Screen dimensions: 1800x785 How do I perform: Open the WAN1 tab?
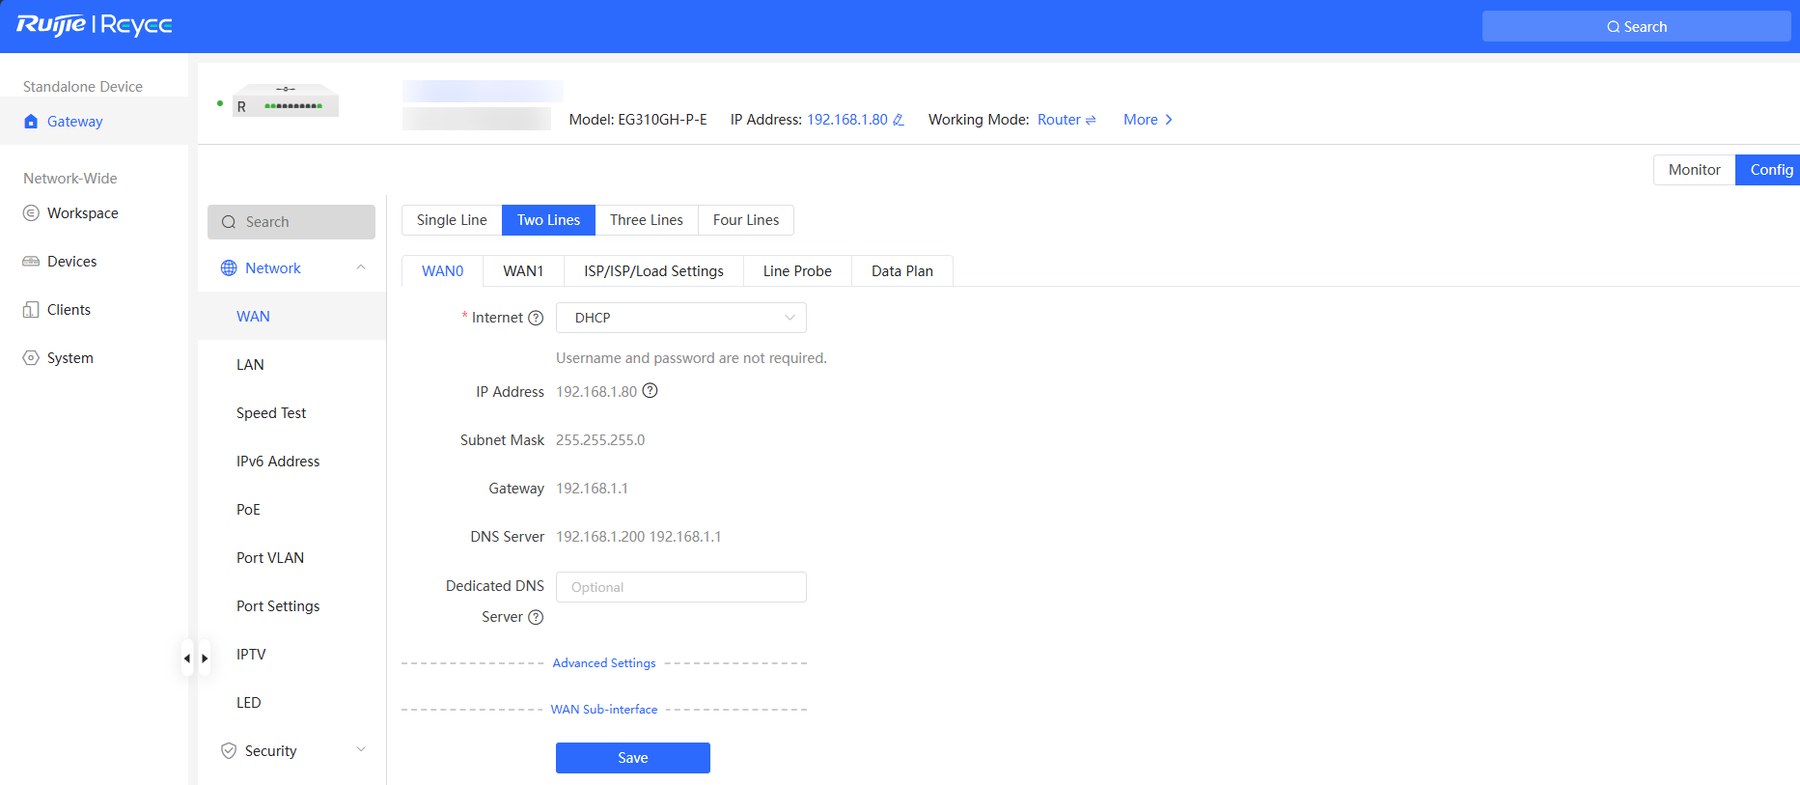(523, 271)
